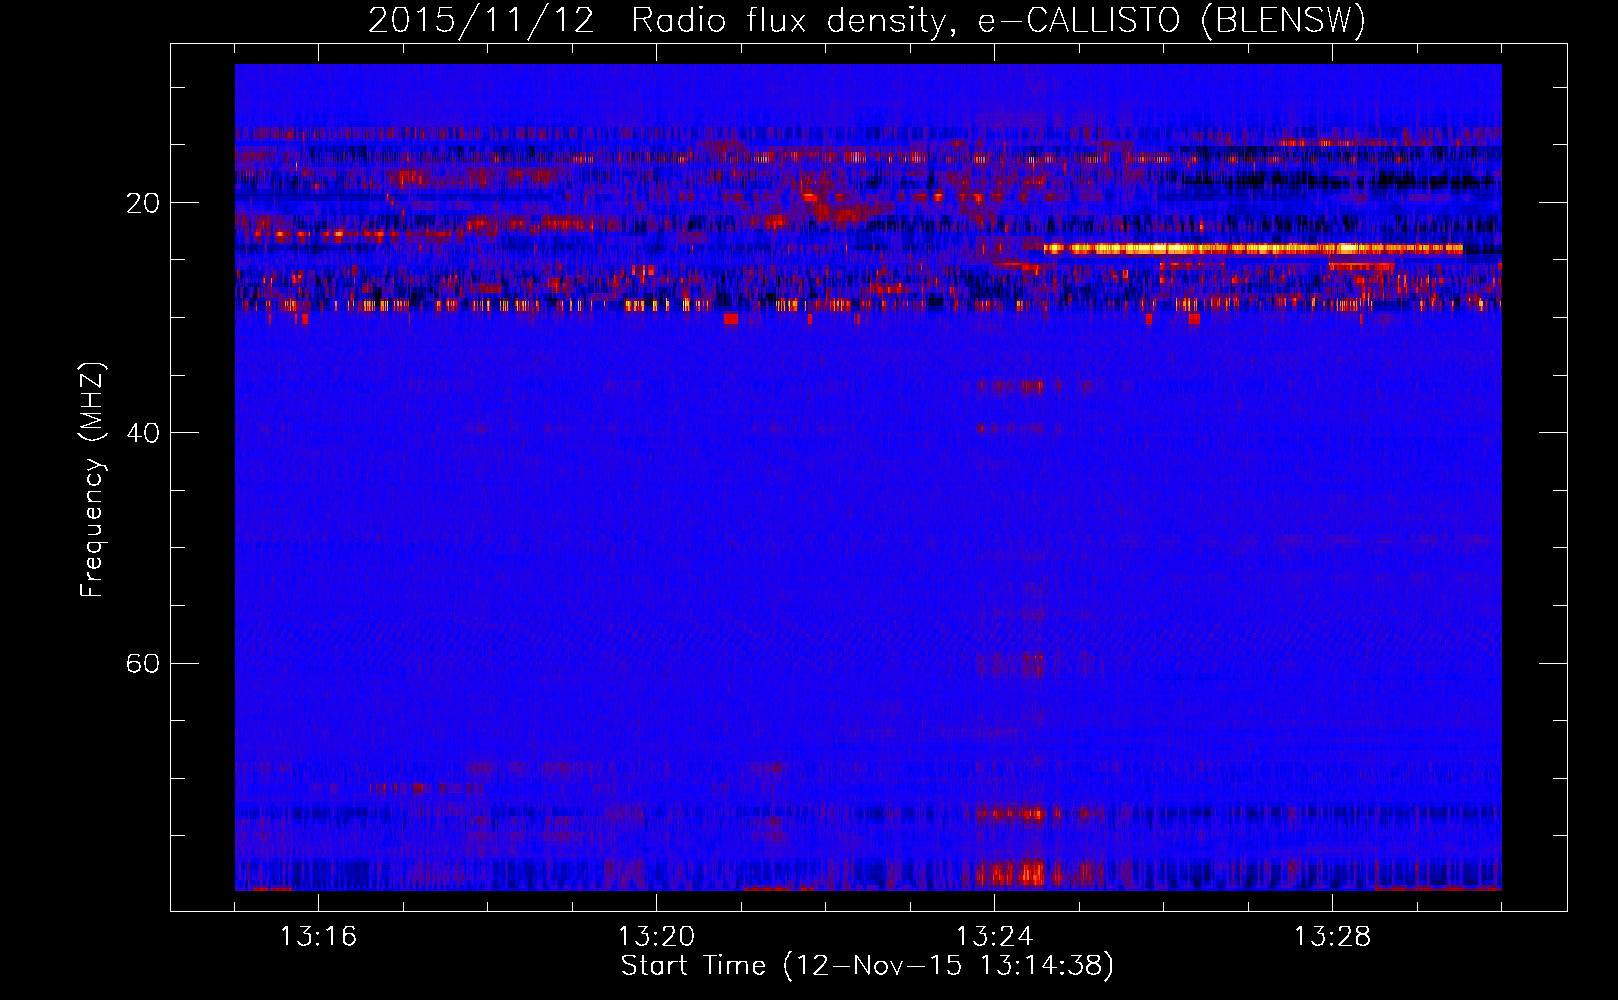Click the 13:20 time tick label
The height and width of the screenshot is (1000, 1618).
pos(656,937)
